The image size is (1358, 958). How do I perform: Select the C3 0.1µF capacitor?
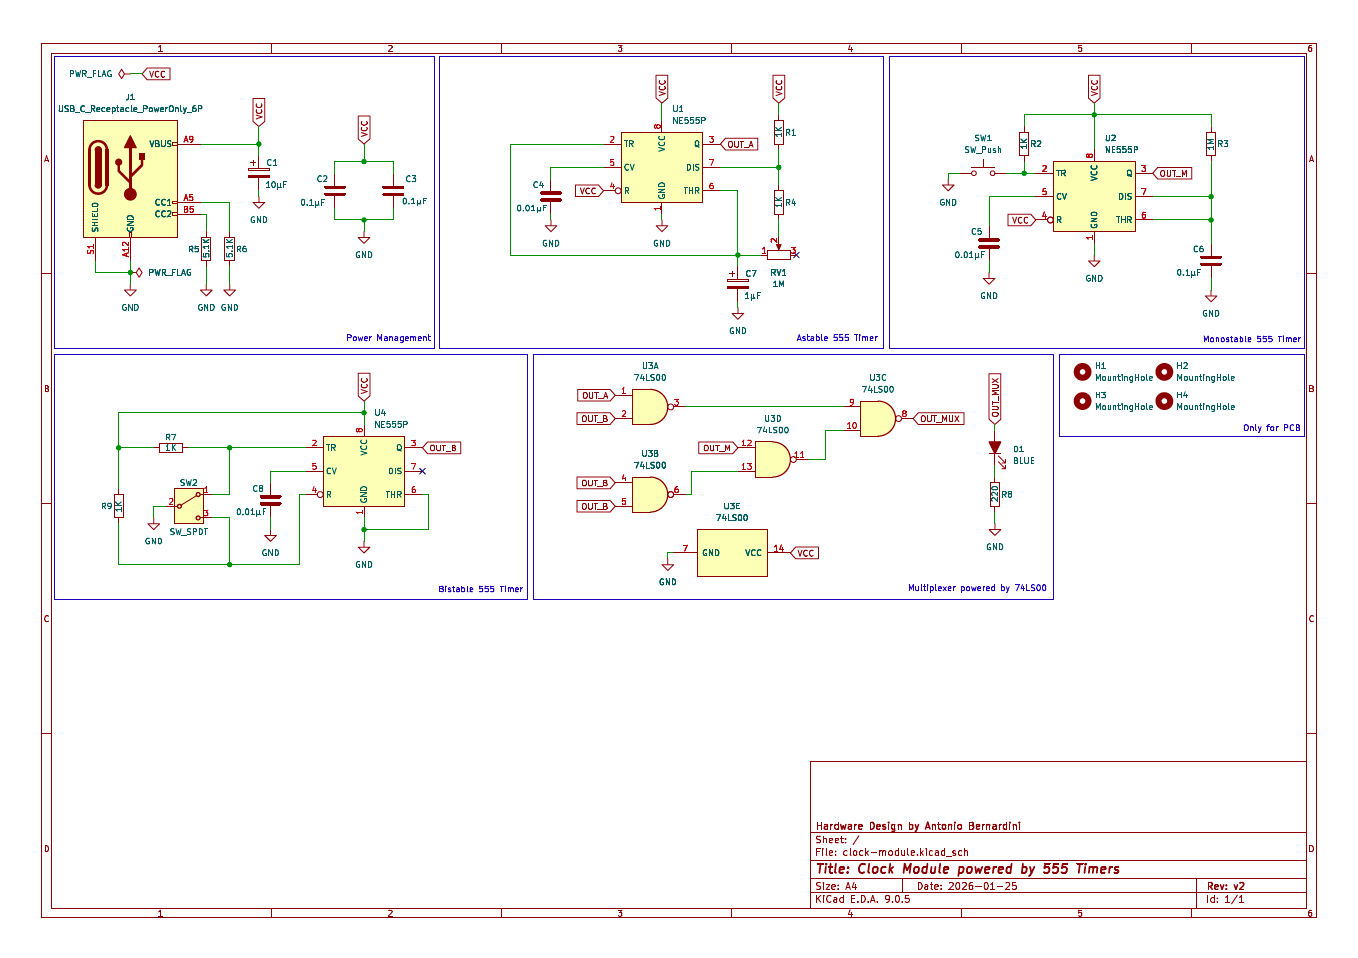[x=393, y=190]
